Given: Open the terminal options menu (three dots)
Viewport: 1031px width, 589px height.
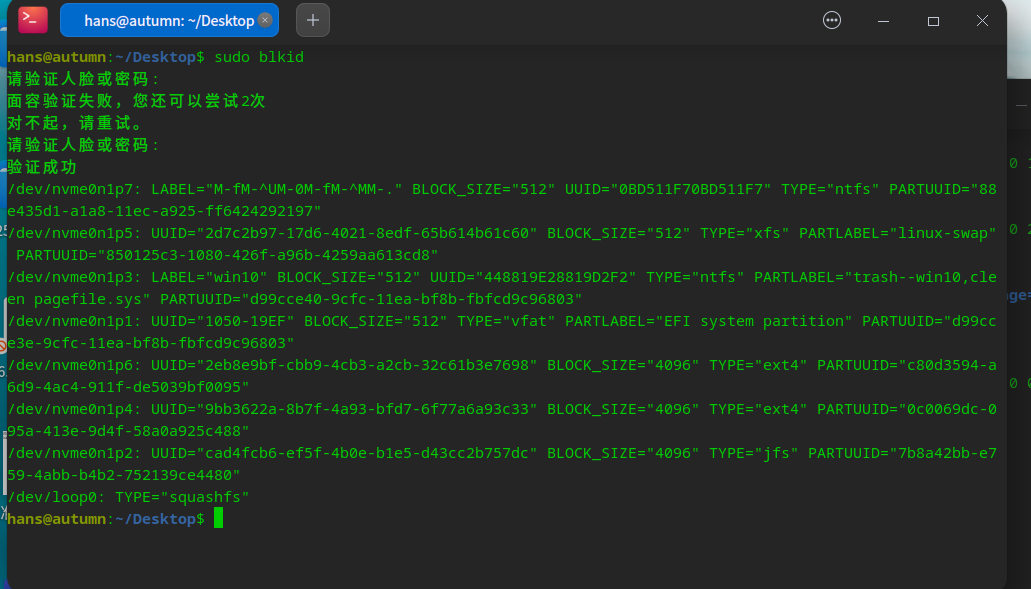Looking at the screenshot, I should [832, 20].
